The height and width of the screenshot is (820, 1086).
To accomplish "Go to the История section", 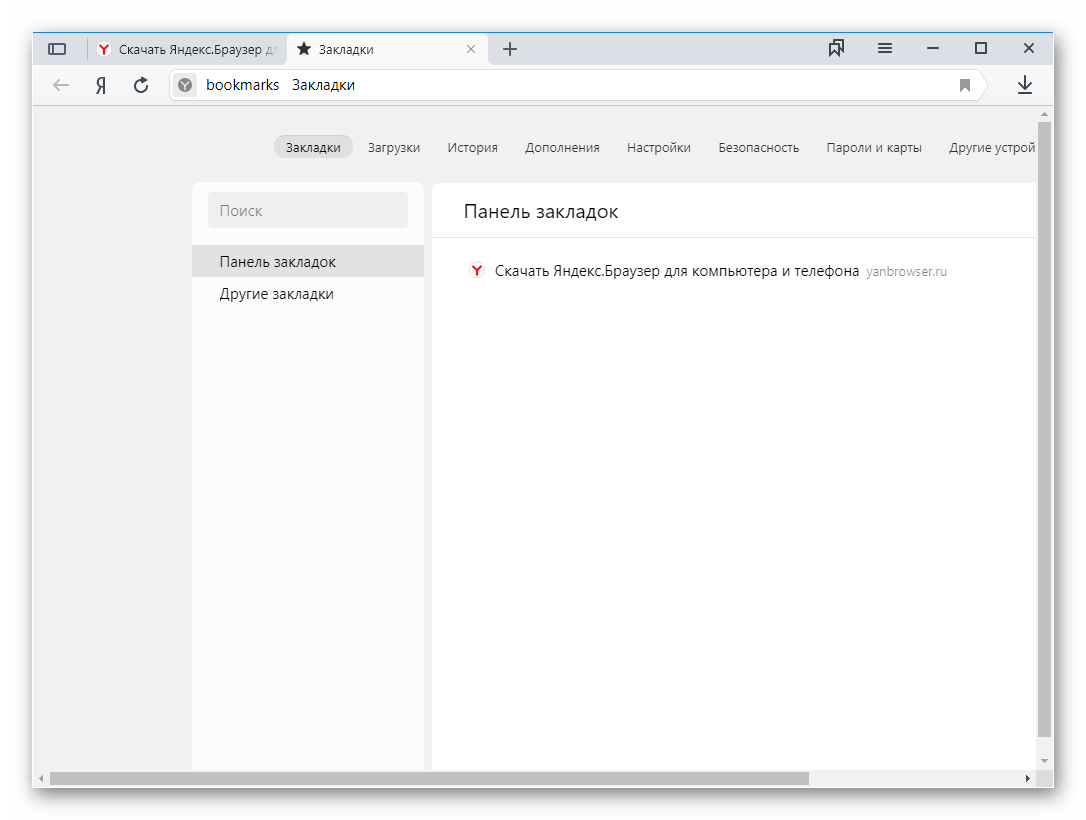I will pyautogui.click(x=472, y=147).
